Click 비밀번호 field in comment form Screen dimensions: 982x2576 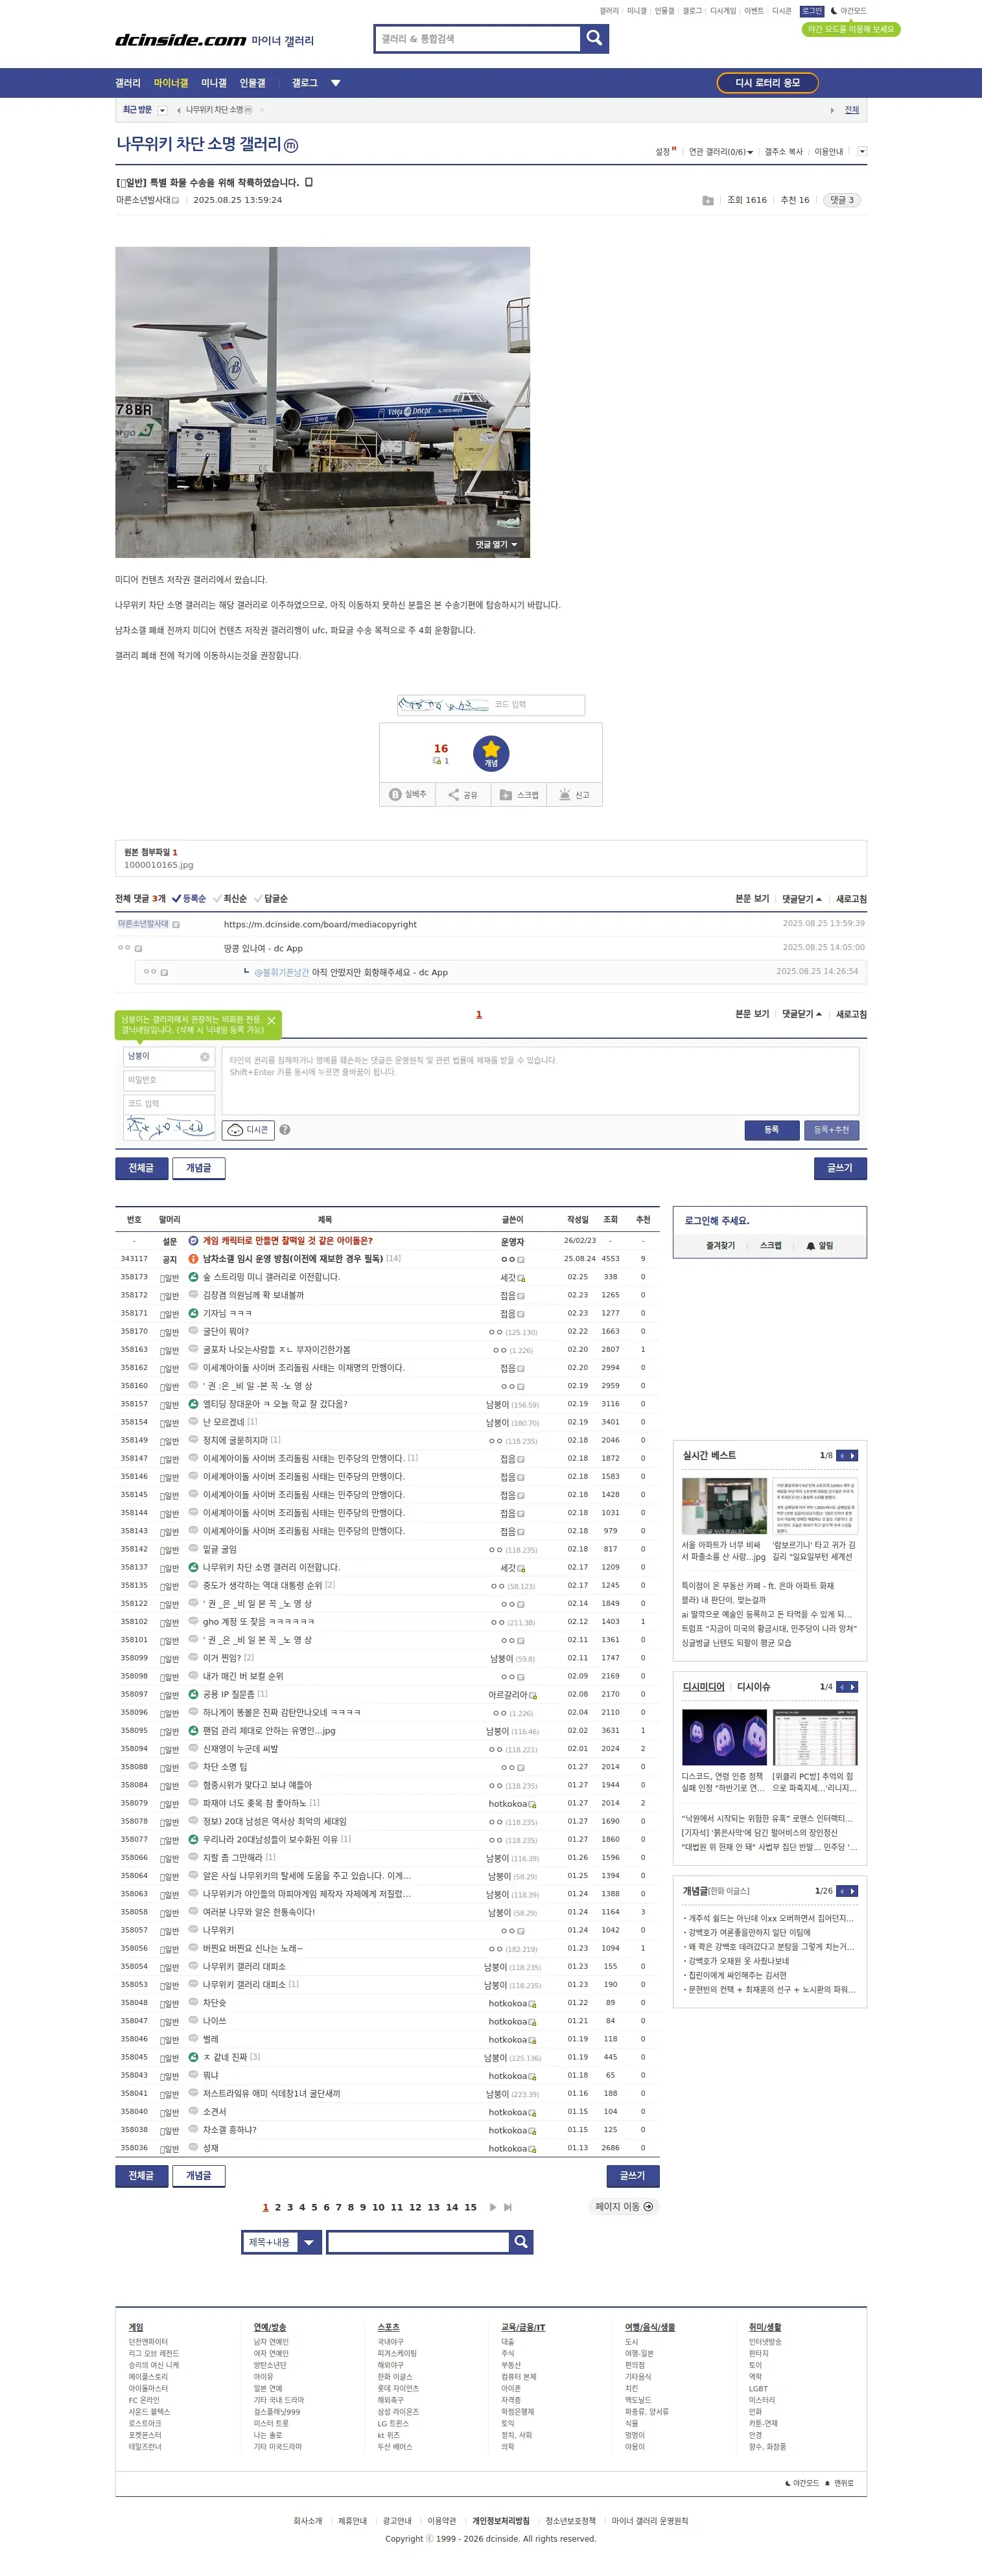tap(169, 1080)
